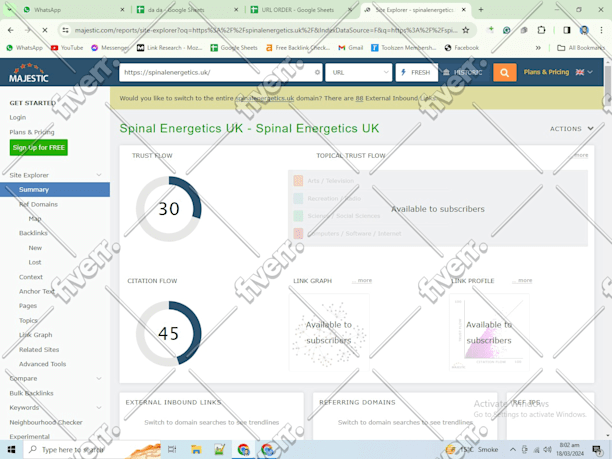Click the browser address bar

(x=266, y=30)
